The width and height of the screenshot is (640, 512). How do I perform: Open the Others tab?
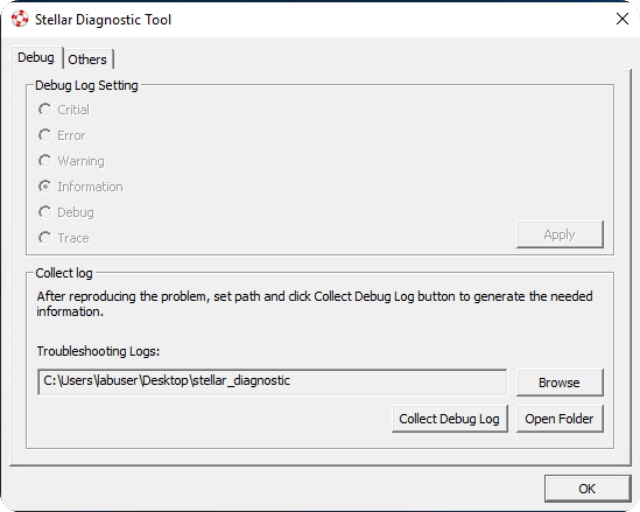pos(87,60)
